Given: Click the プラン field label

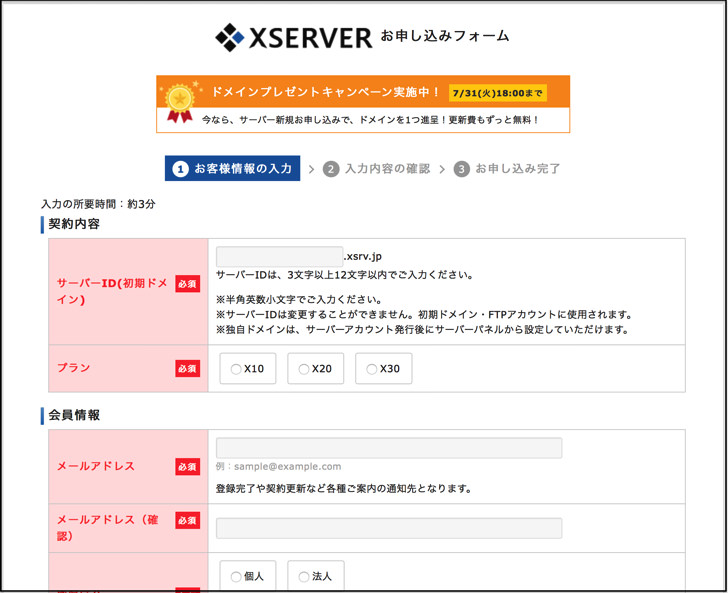Looking at the screenshot, I should [x=73, y=368].
